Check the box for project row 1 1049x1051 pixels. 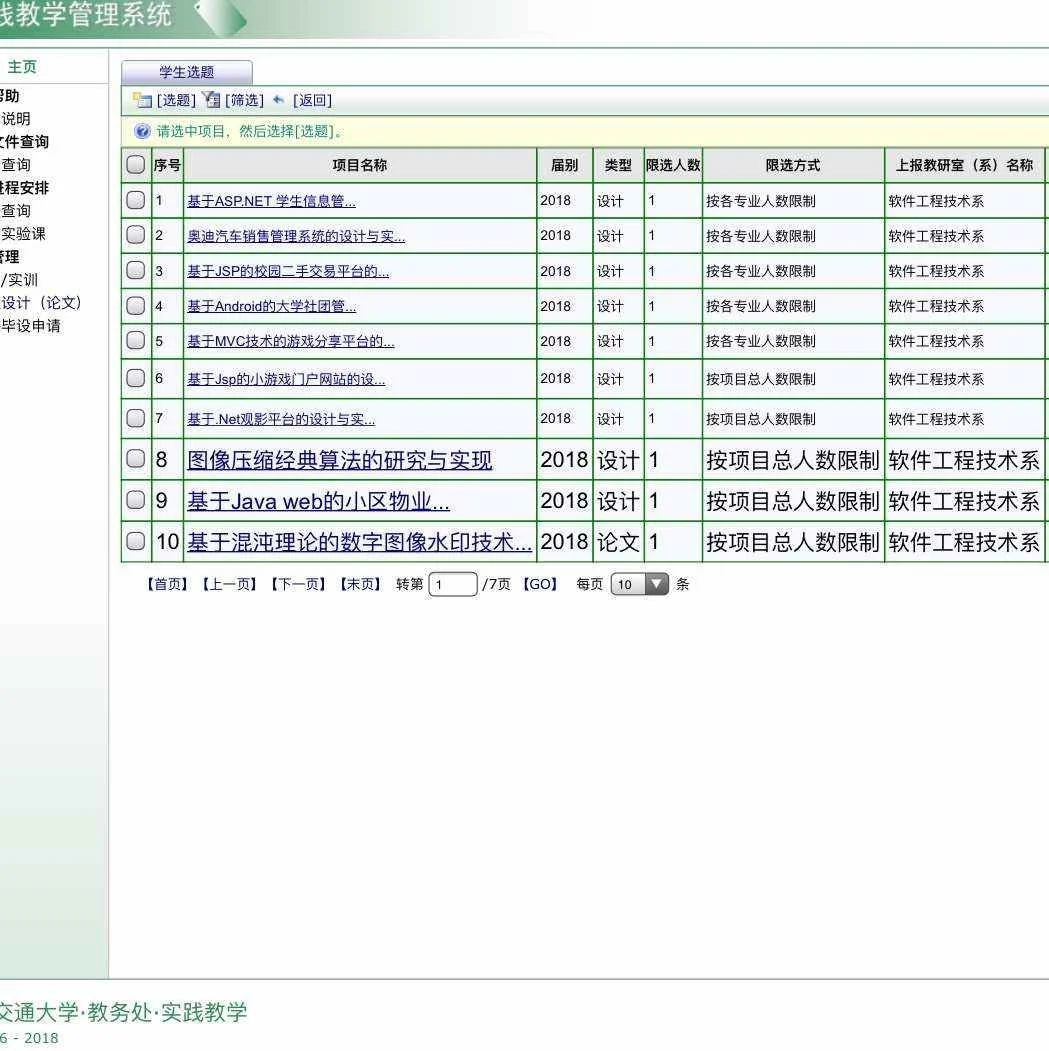click(135, 200)
